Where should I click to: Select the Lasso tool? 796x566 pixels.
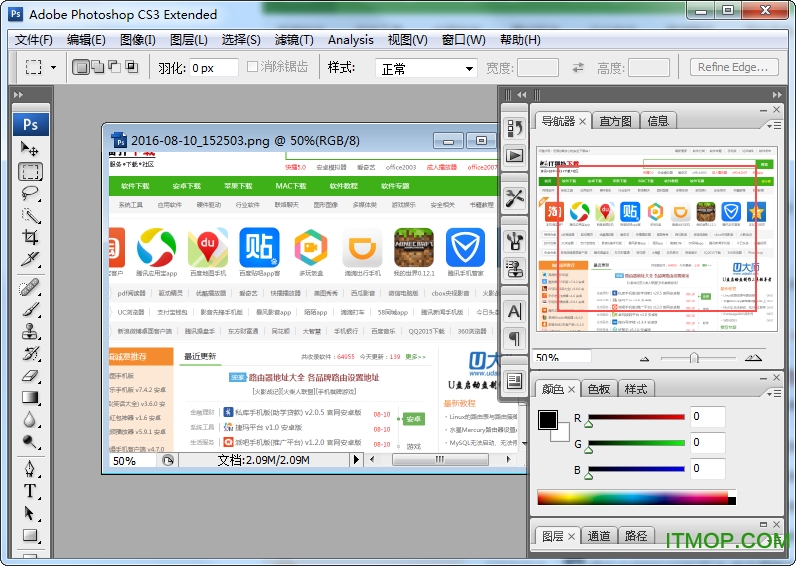coord(30,193)
